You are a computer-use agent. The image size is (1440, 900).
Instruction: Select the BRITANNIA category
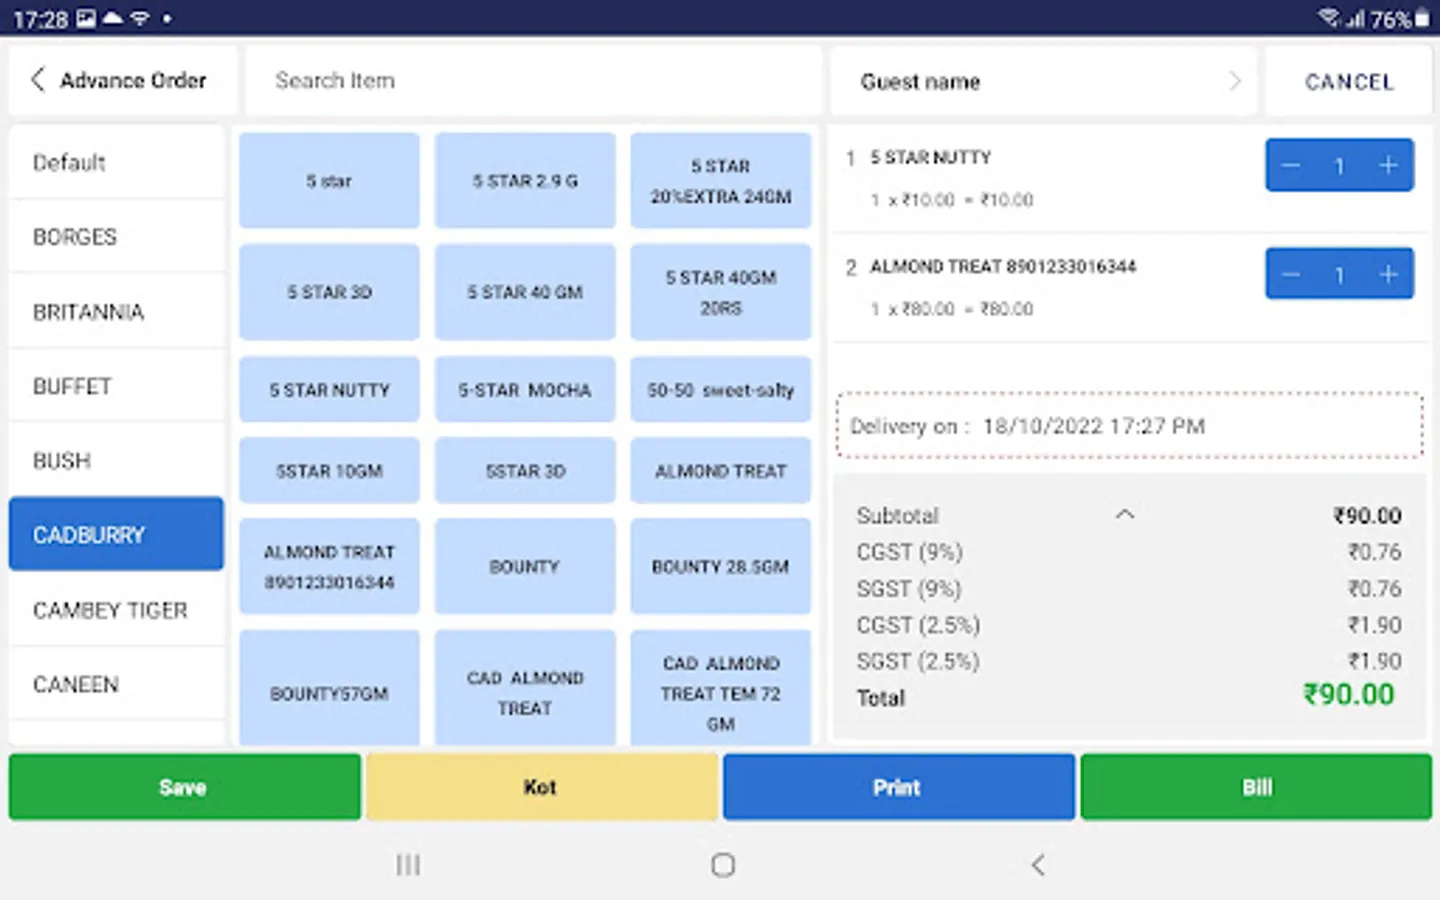pyautogui.click(x=116, y=312)
